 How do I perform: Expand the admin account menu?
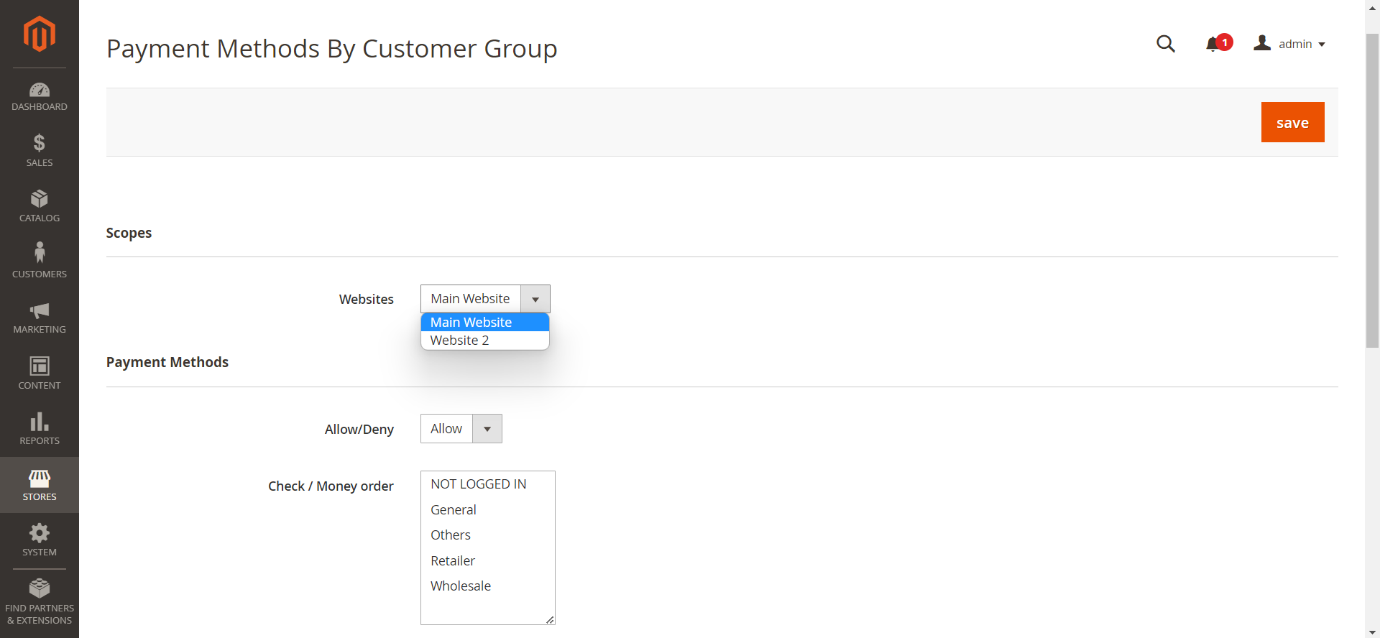point(1290,44)
